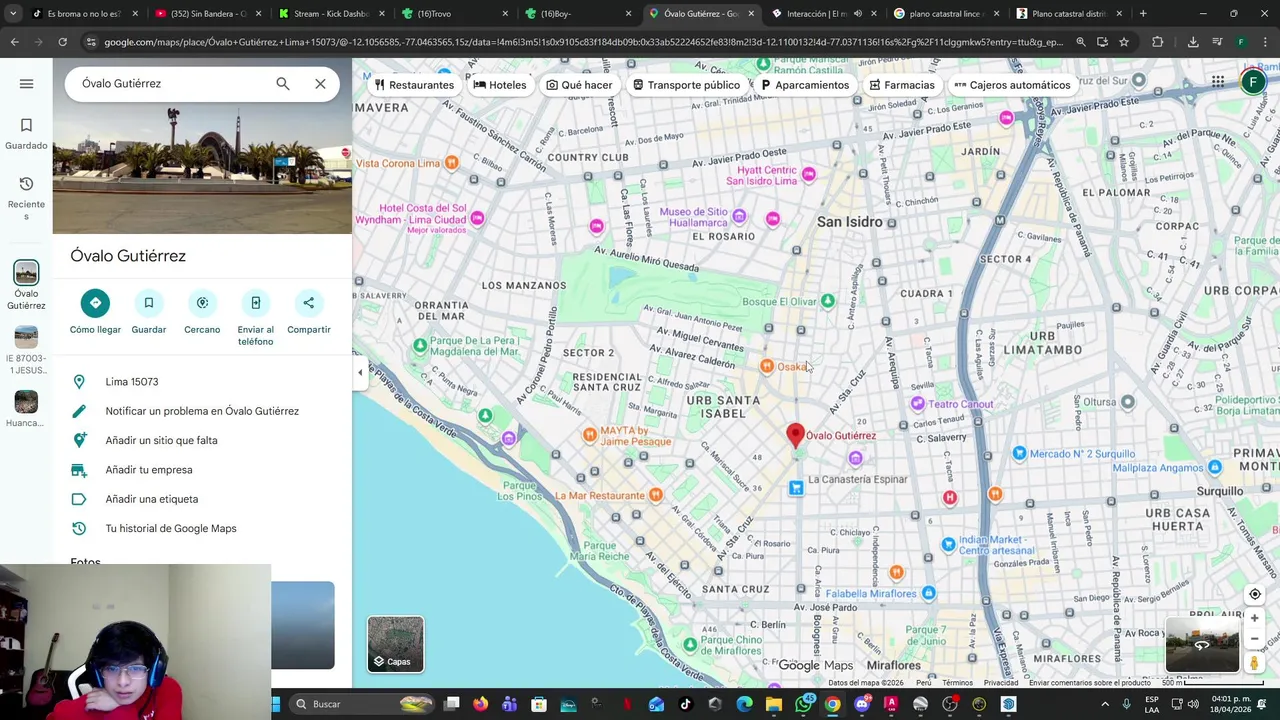Click Añadir una etiqueta
The image size is (1280, 720).
tap(202, 499)
